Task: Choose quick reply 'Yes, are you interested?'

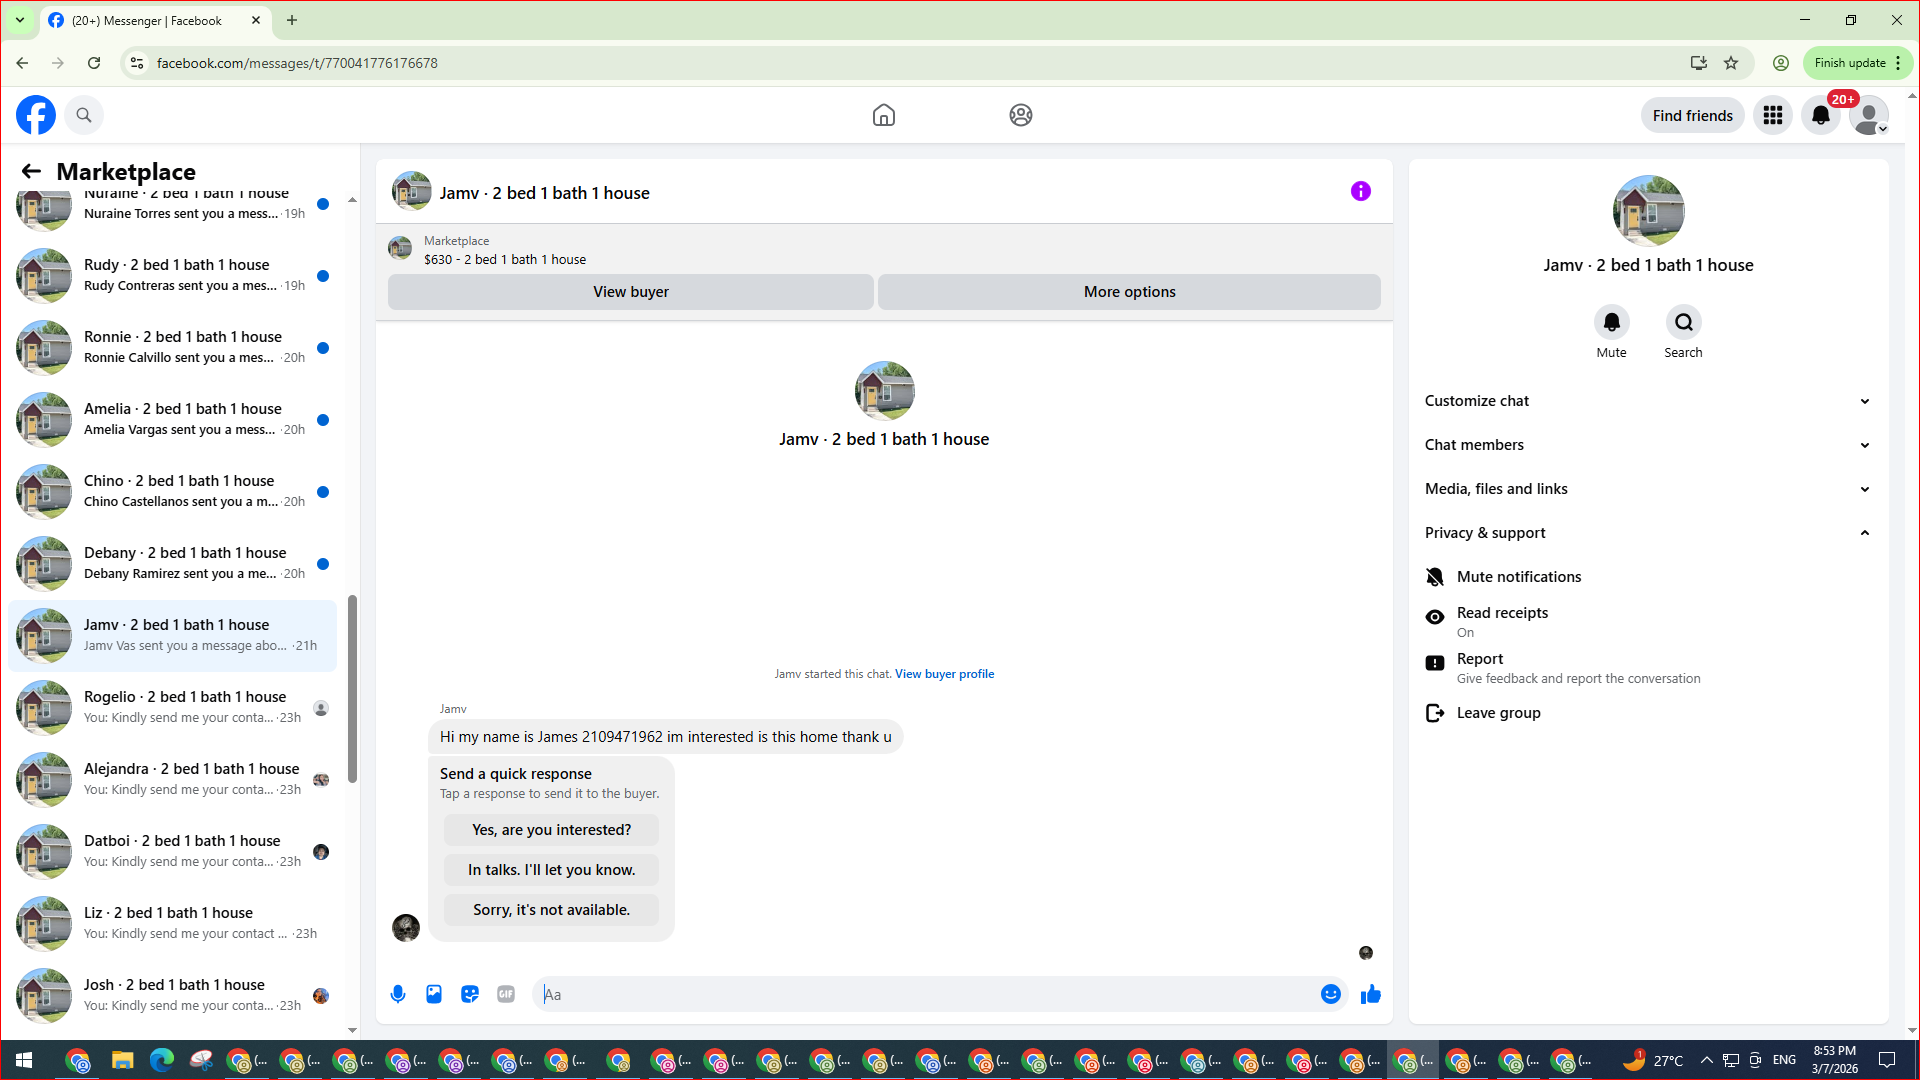Action: (552, 830)
